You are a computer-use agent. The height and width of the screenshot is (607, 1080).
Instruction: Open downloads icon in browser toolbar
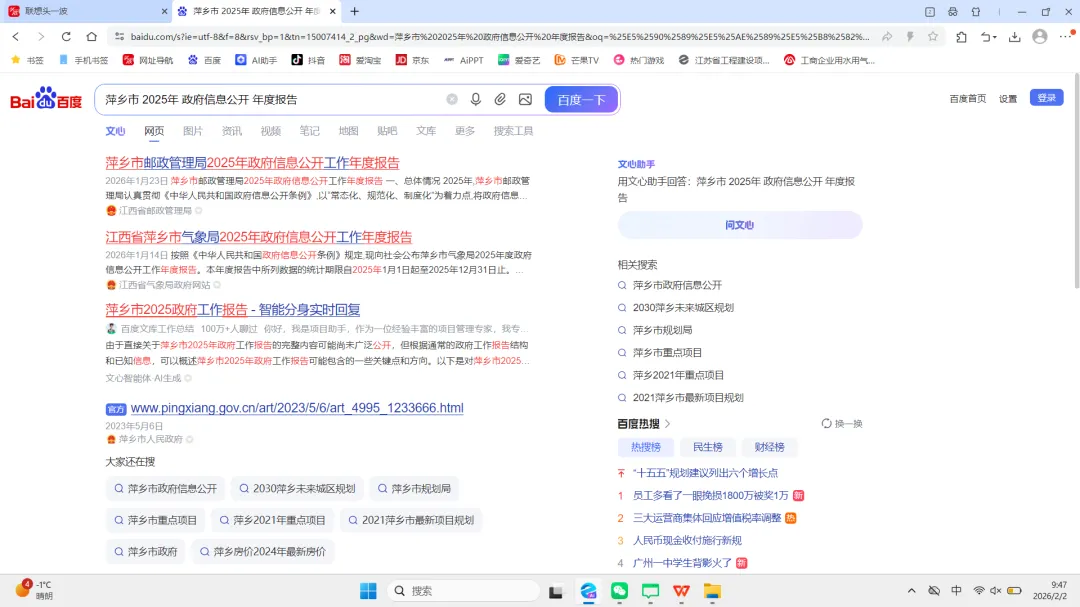click(x=1015, y=37)
